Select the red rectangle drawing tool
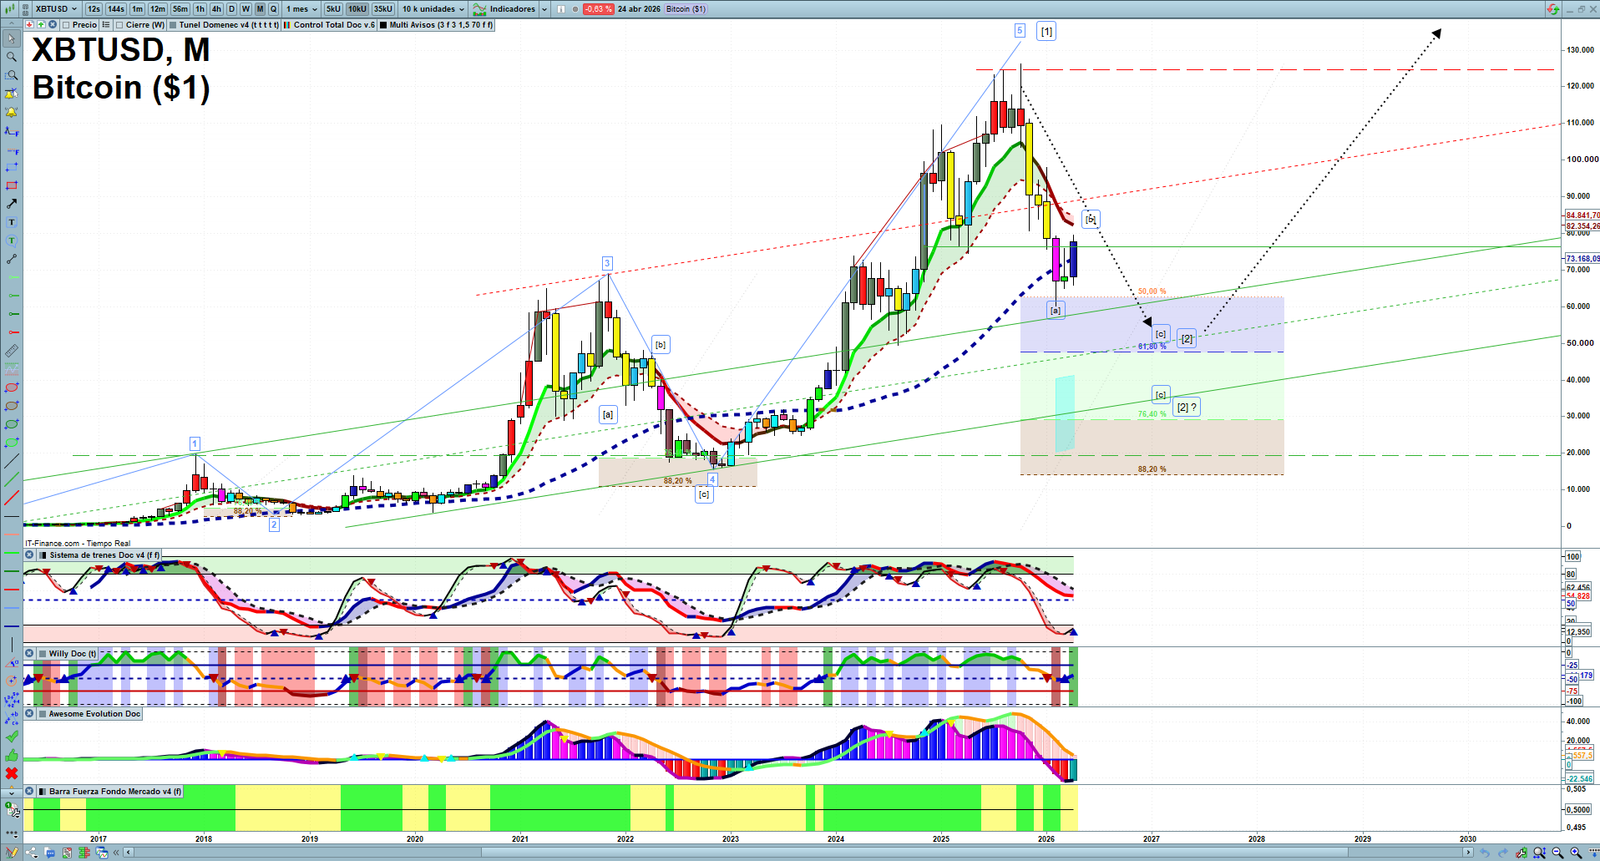Viewport: 1600px width, 861px height. click(x=11, y=185)
